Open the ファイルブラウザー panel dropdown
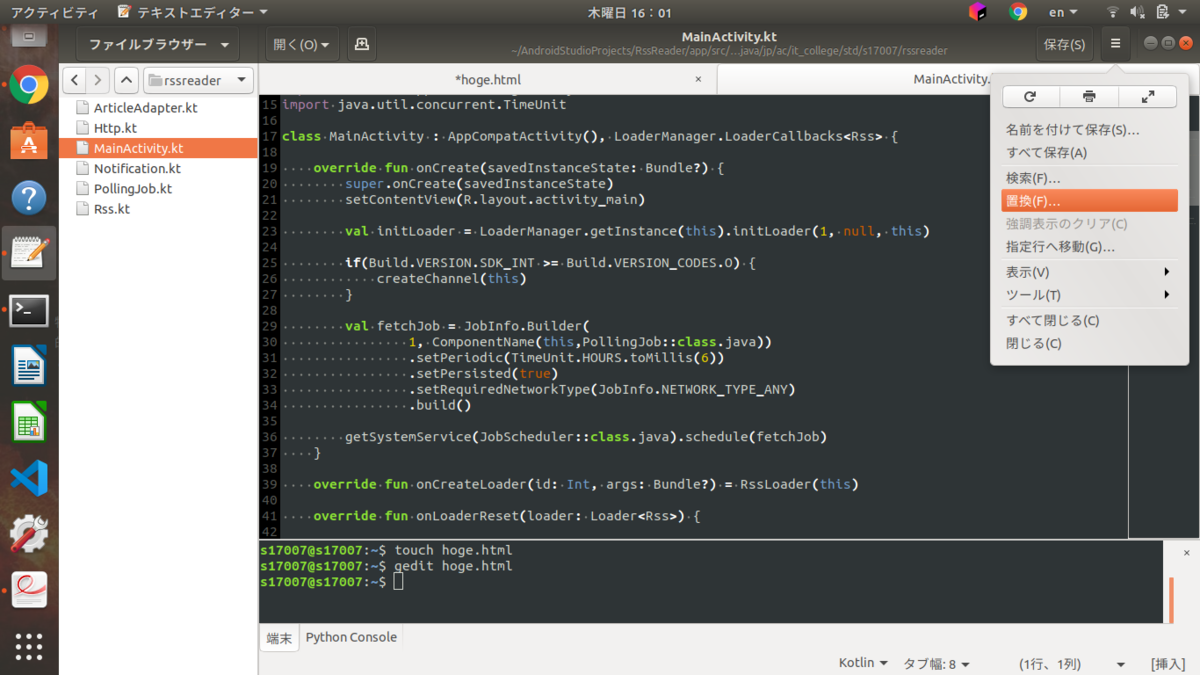 tap(158, 44)
